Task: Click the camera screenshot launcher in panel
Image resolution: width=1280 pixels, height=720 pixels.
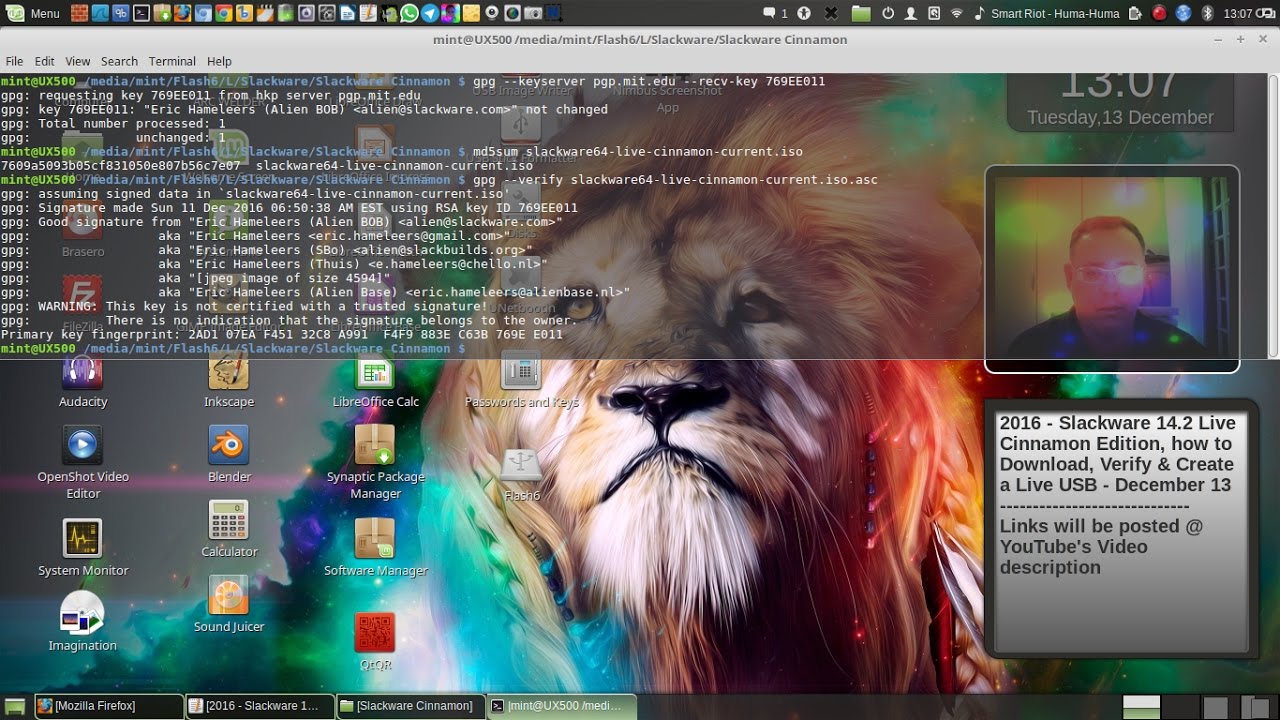Action: (533, 13)
